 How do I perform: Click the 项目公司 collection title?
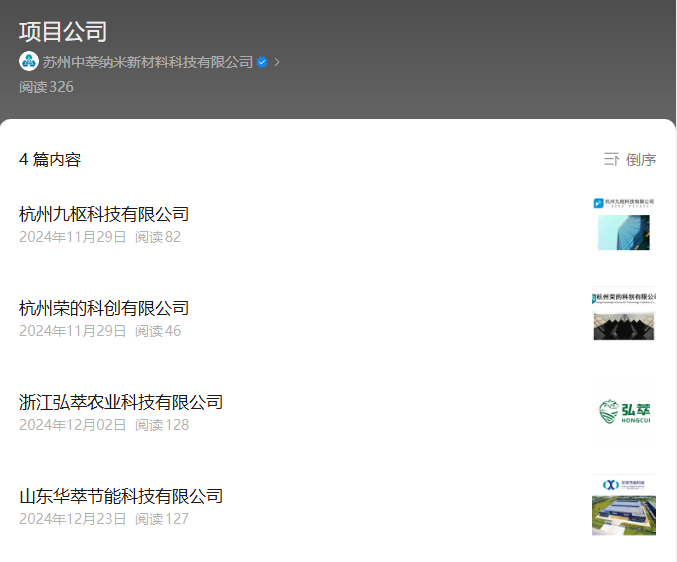(x=63, y=32)
